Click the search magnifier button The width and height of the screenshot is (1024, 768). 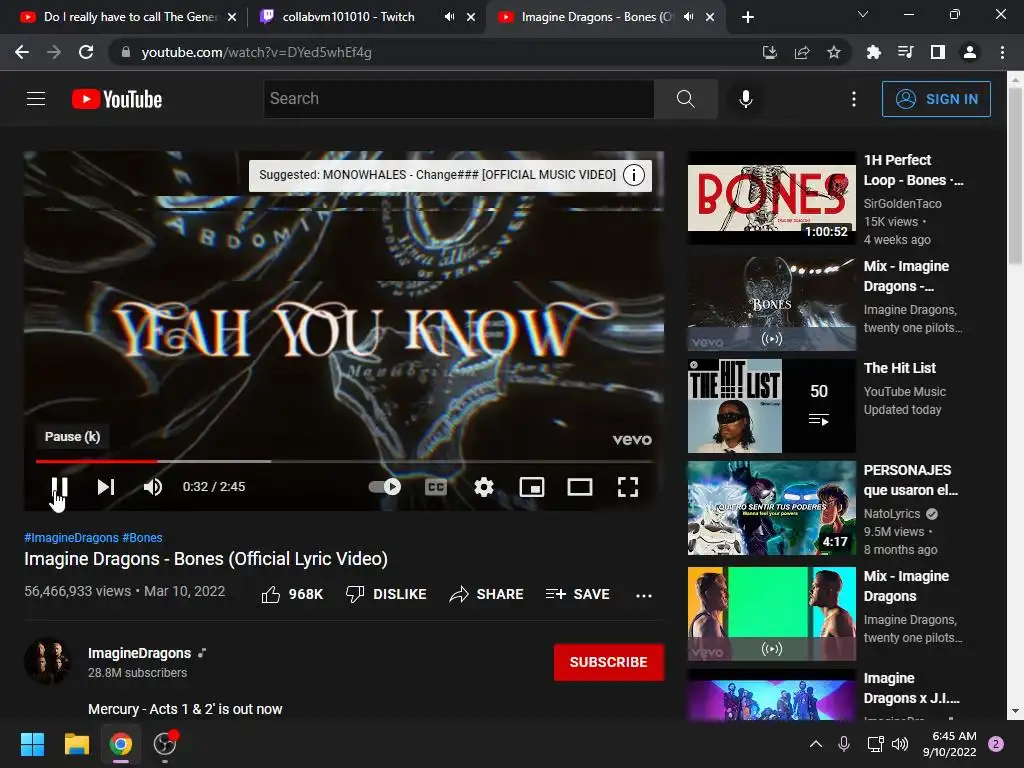(685, 99)
